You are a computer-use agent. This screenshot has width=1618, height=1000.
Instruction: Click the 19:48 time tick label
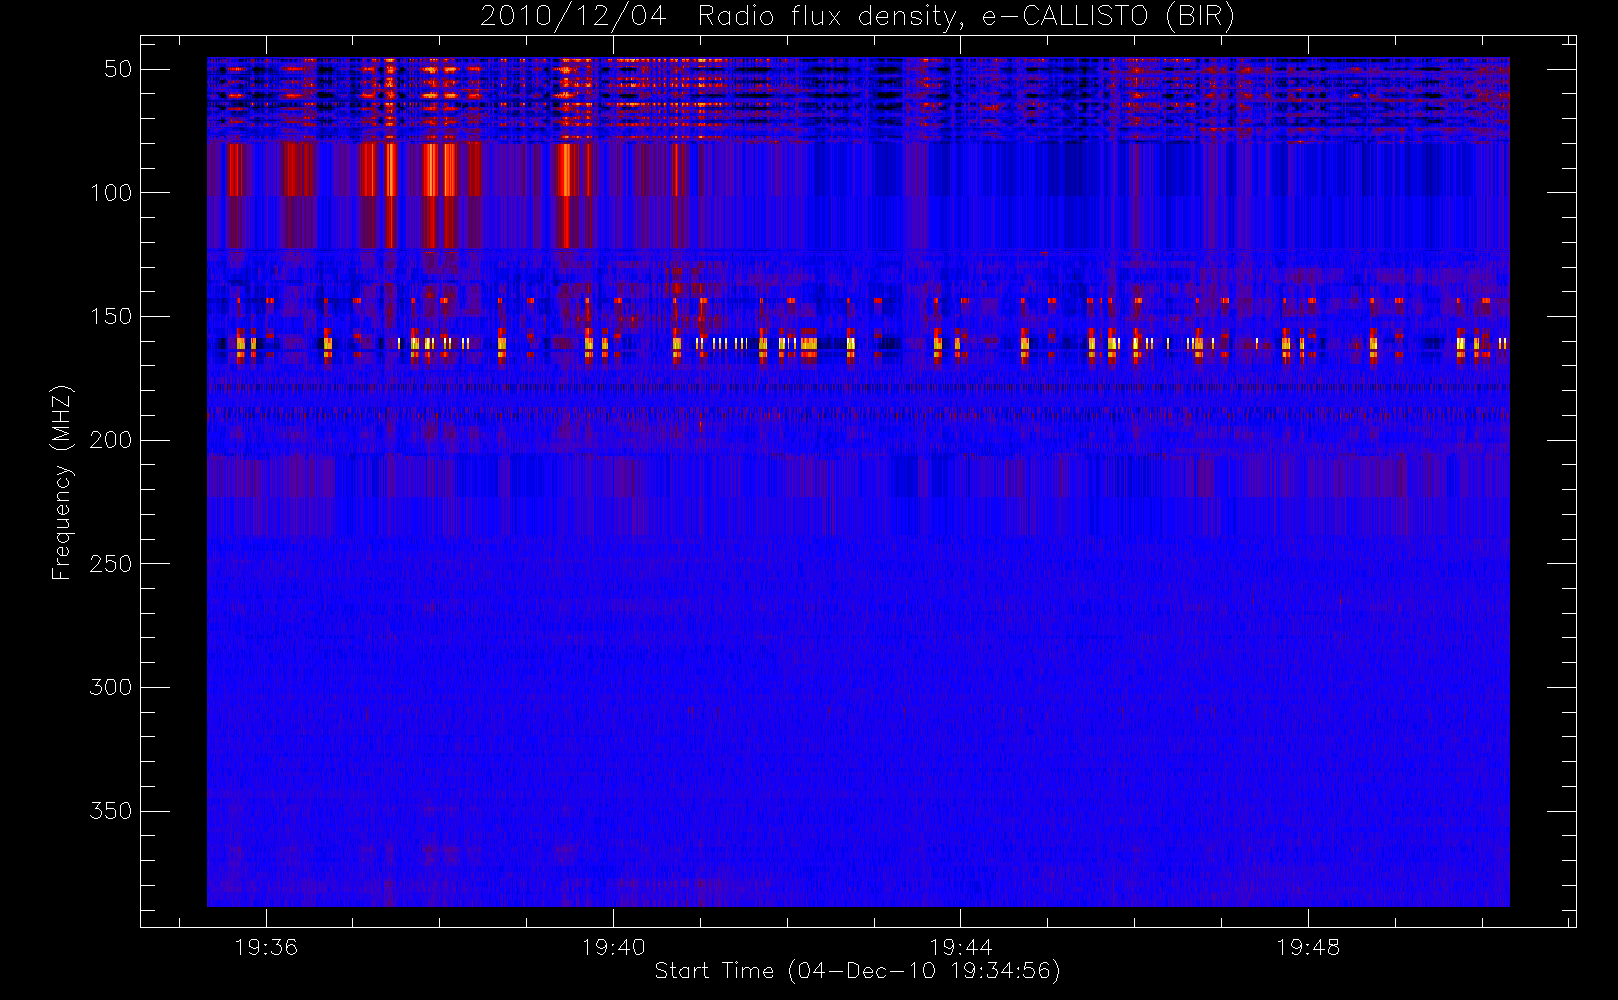point(1308,947)
